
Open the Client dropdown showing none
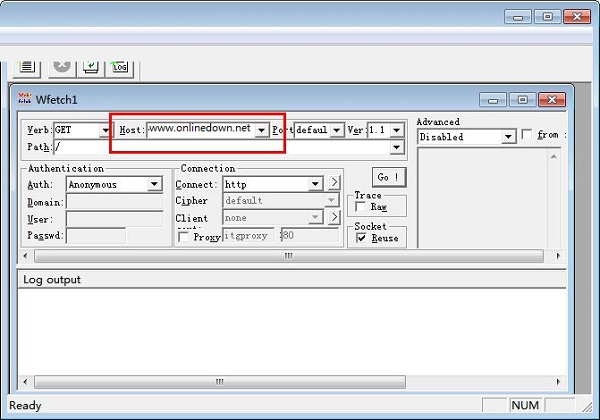[x=315, y=217]
